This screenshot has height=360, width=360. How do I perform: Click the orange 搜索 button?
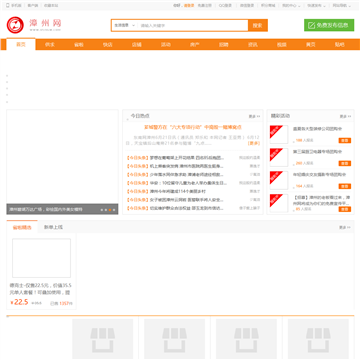pos(258,25)
